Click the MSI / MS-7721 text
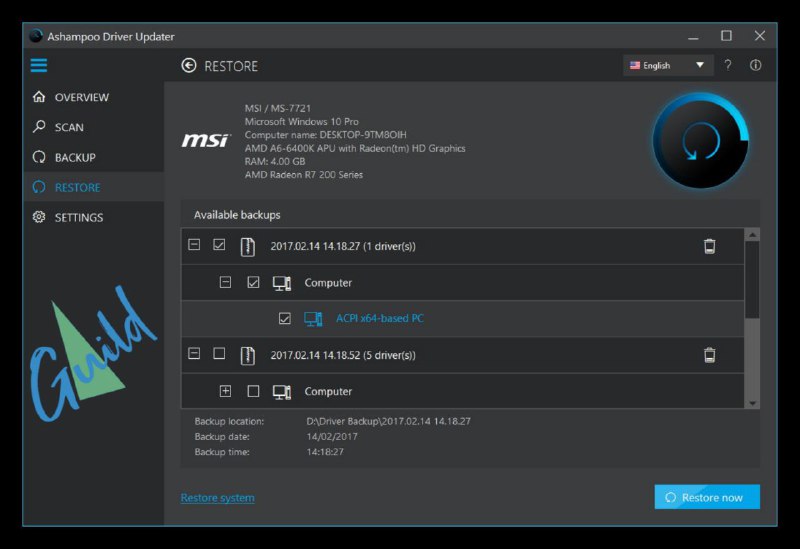 click(x=278, y=108)
